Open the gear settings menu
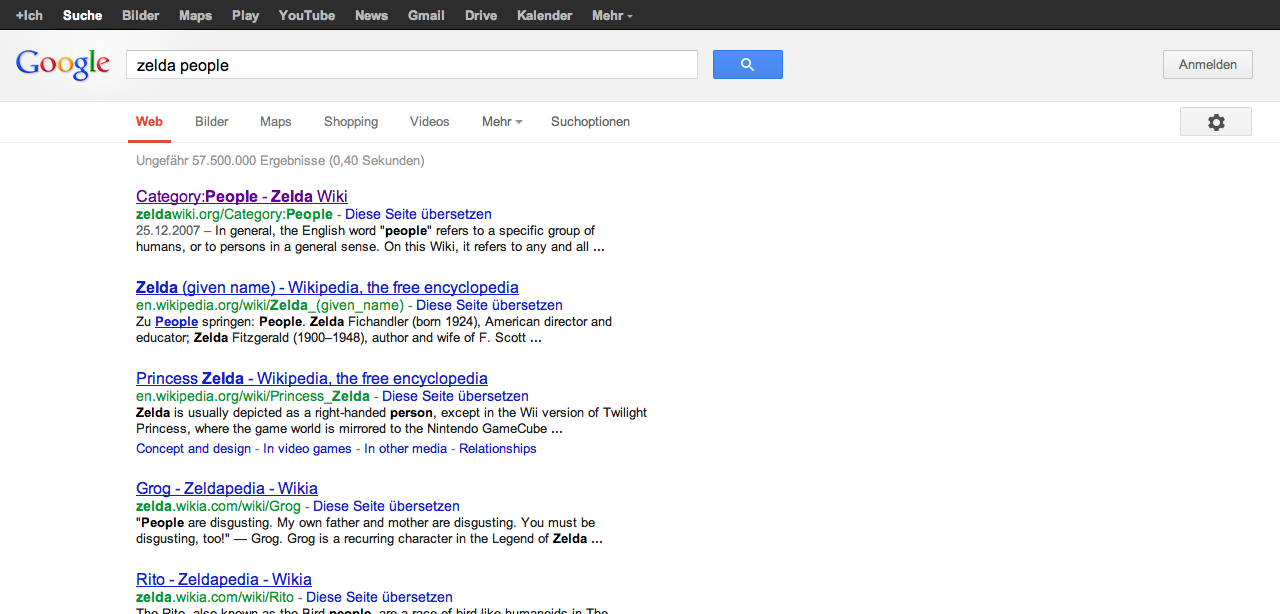Viewport: 1280px width, 614px height. click(1215, 122)
